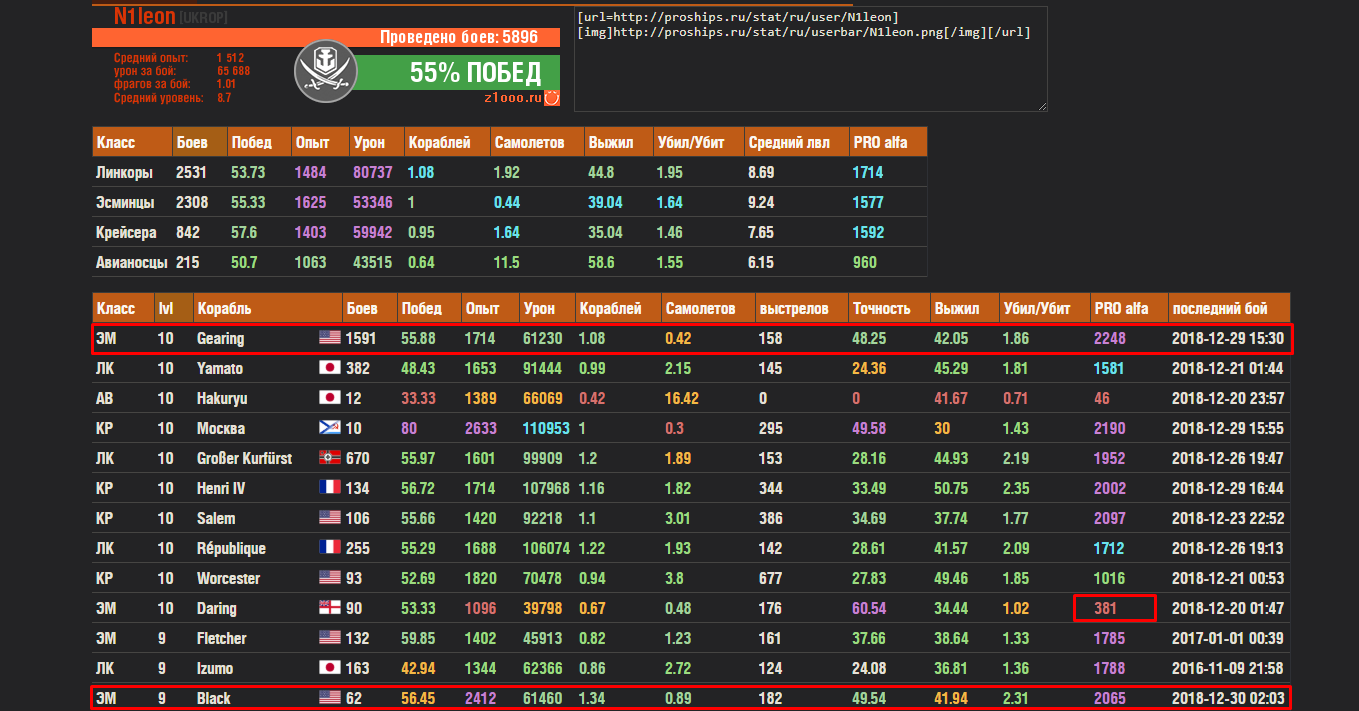Sort the class summary table by Средний лвл
This screenshot has width=1359, height=711.
click(x=795, y=142)
